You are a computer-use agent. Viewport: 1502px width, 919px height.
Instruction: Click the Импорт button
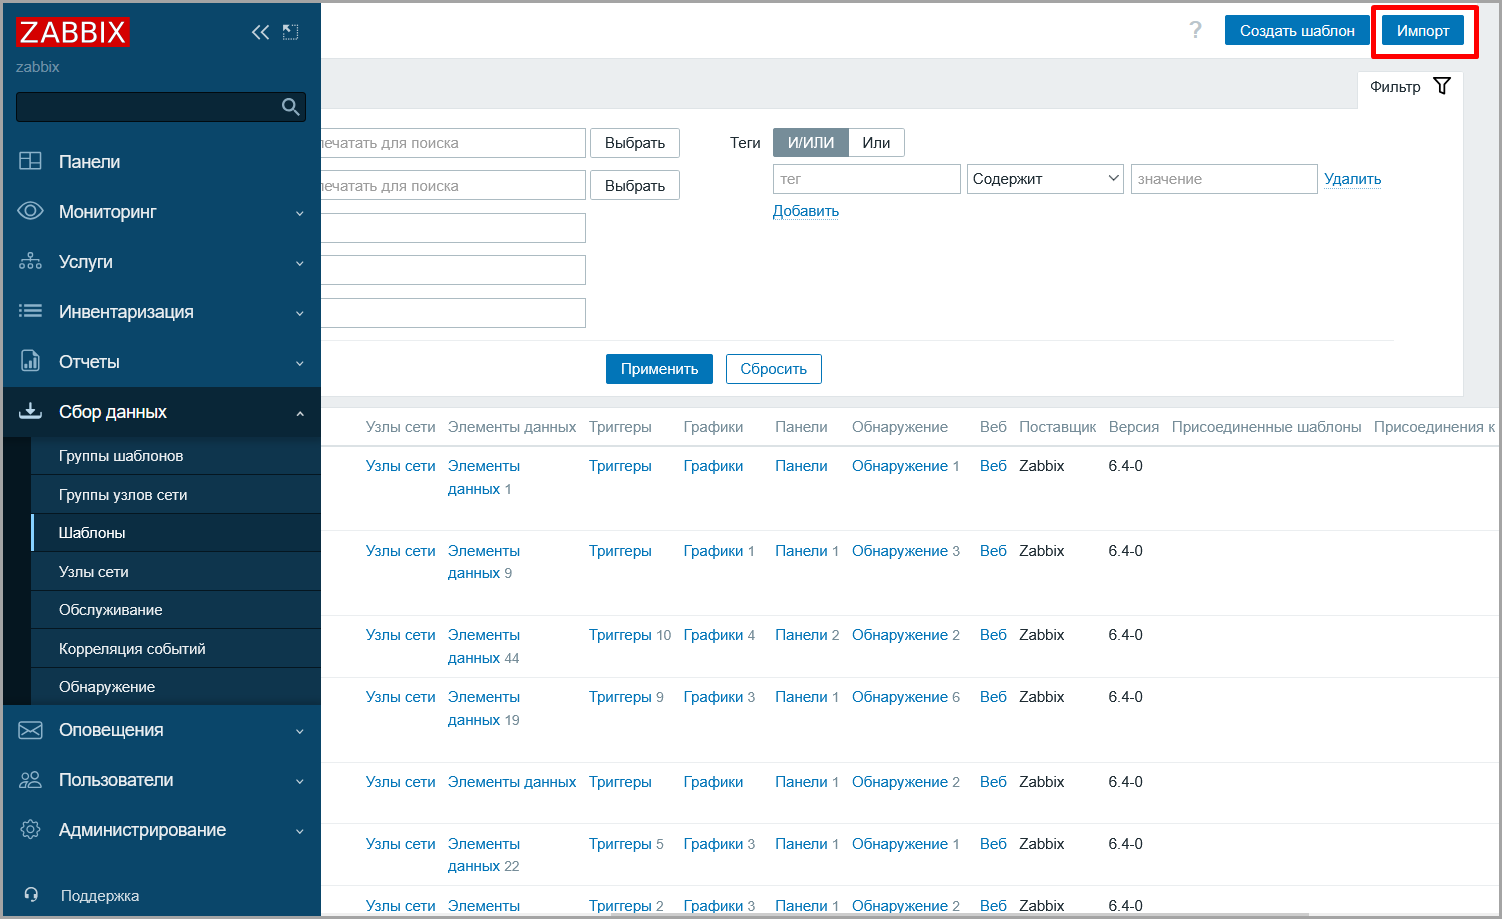[1423, 31]
